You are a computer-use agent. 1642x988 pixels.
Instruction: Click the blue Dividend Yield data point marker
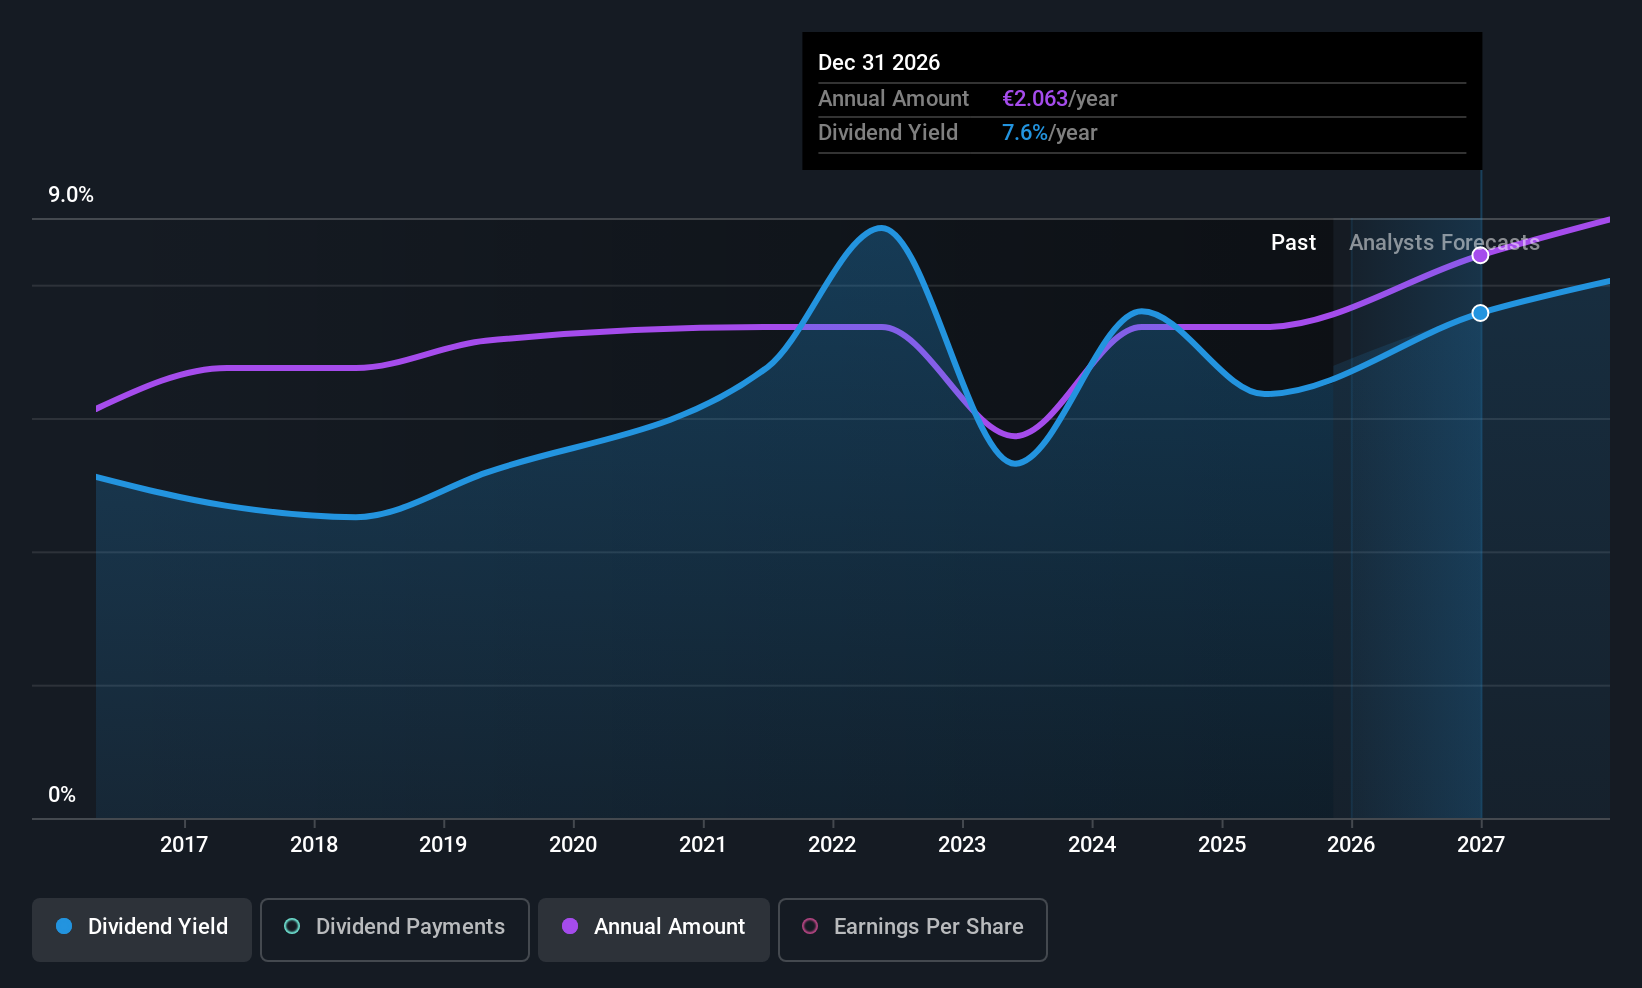tap(1480, 313)
